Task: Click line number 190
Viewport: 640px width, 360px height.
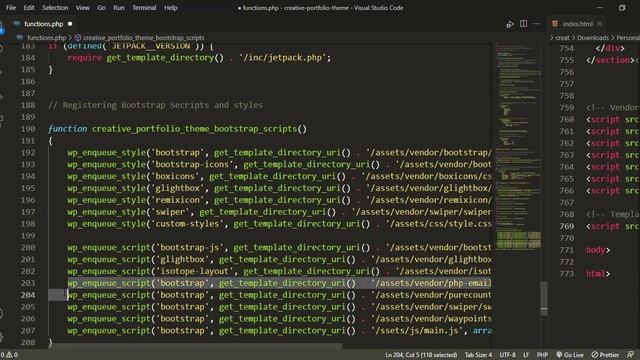Action: click(x=28, y=129)
